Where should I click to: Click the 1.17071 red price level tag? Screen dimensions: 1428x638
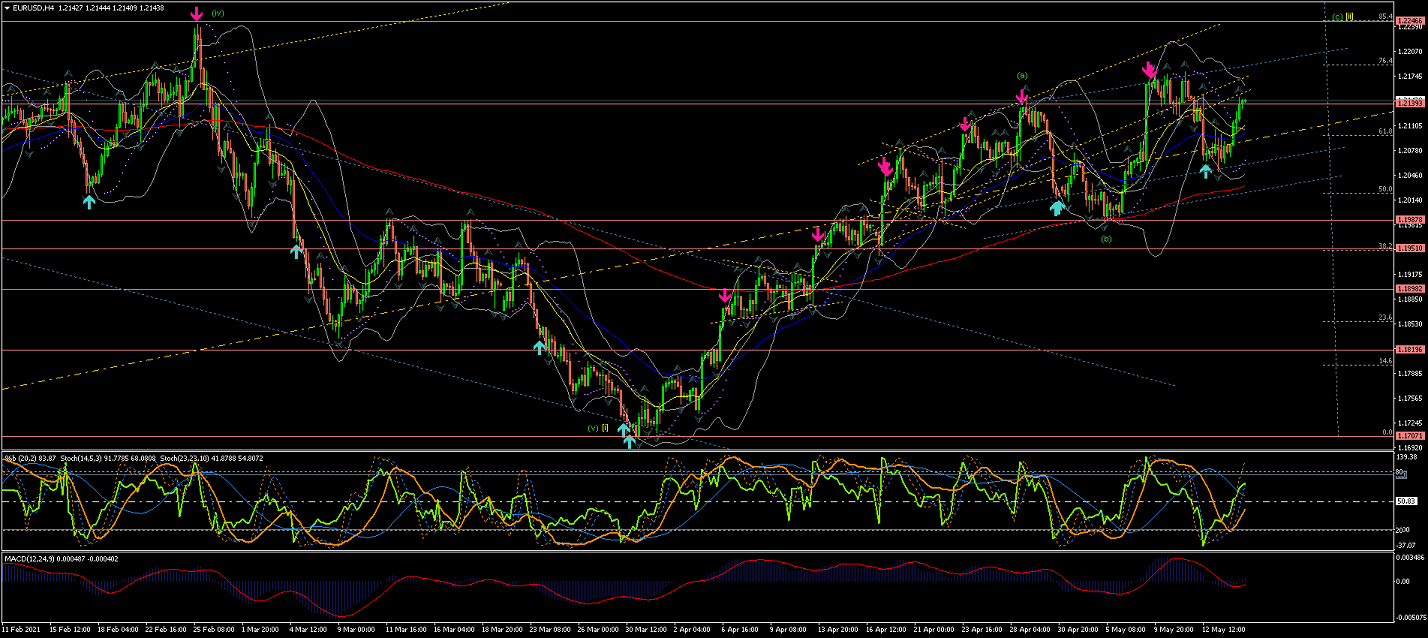[x=1411, y=436]
